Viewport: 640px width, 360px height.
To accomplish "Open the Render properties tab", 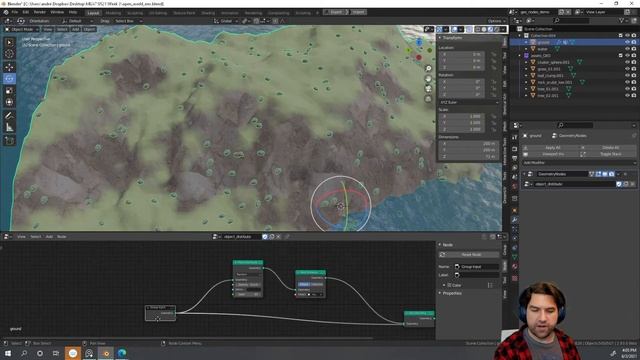I will point(515,148).
